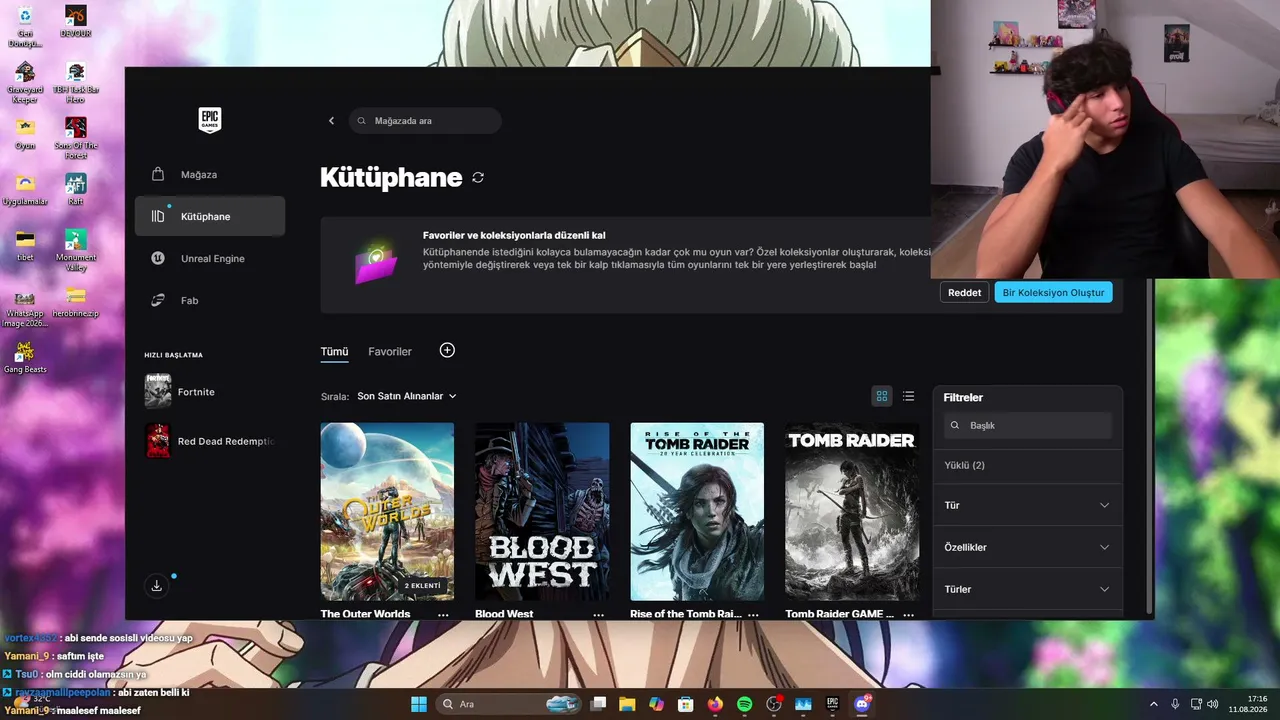1280x720 pixels.
Task: Open Fab in the sidebar
Action: (210, 300)
